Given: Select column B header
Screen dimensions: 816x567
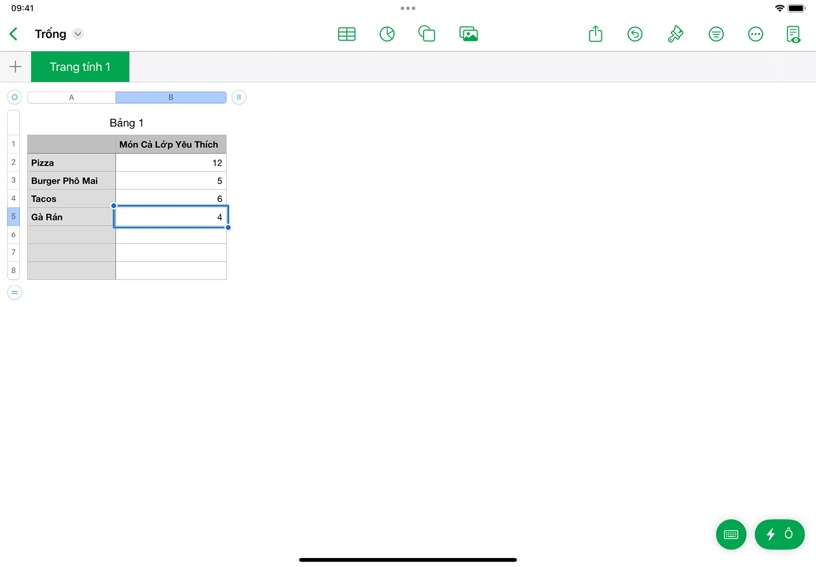Looking at the screenshot, I should 171,98.
